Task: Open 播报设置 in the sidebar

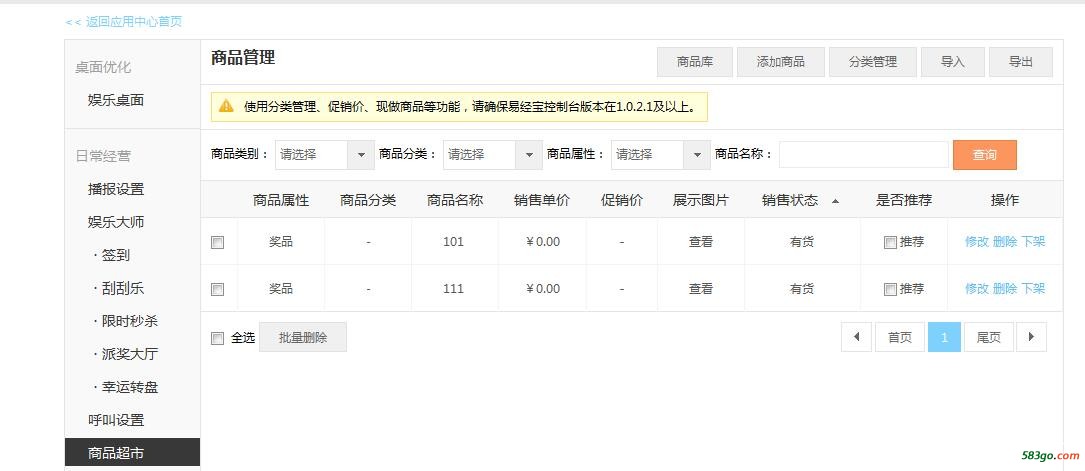Action: point(116,189)
